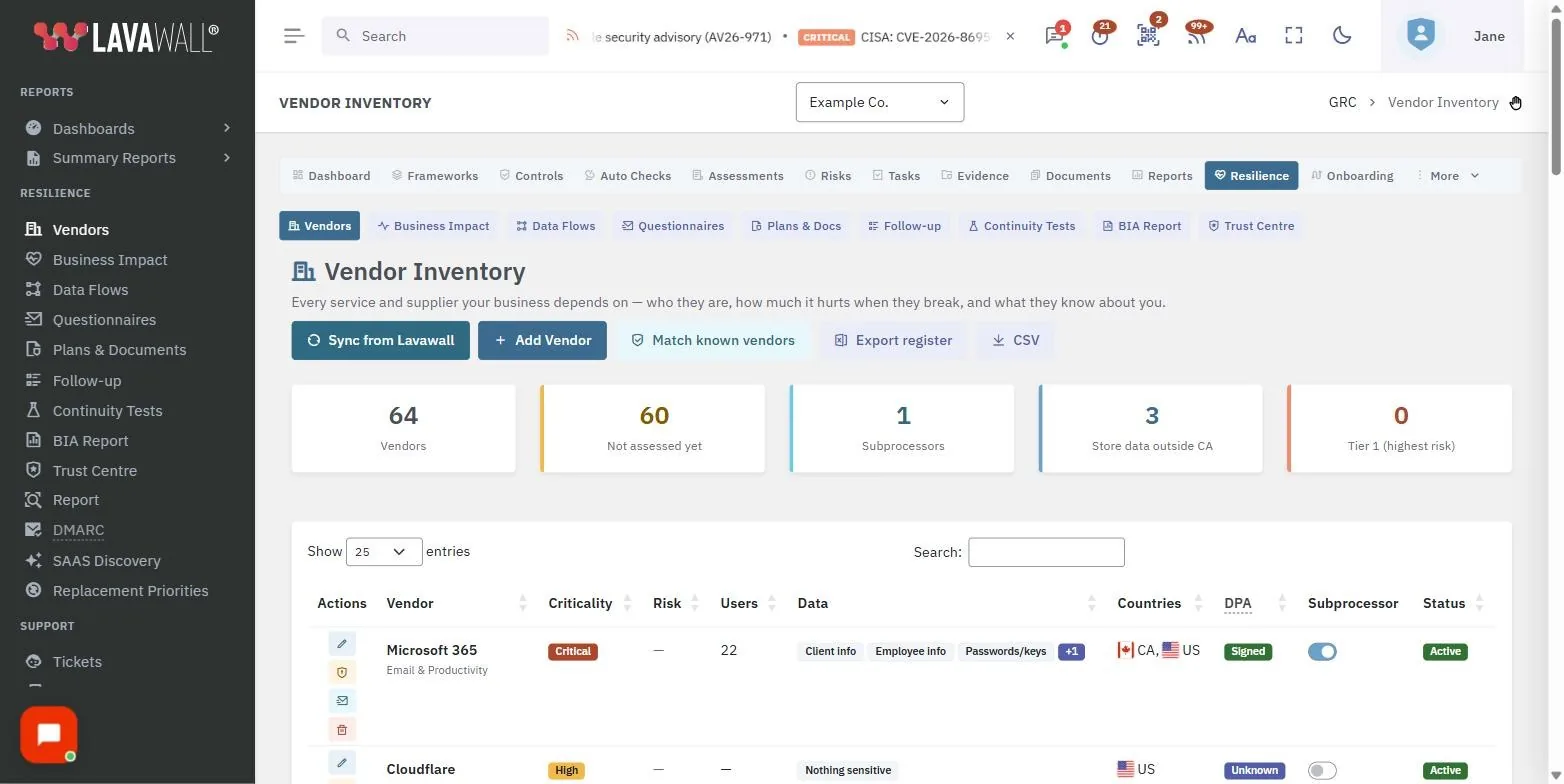Enter fullscreen mode via the brackets icon
This screenshot has width=1564, height=784.
tap(1294, 36)
